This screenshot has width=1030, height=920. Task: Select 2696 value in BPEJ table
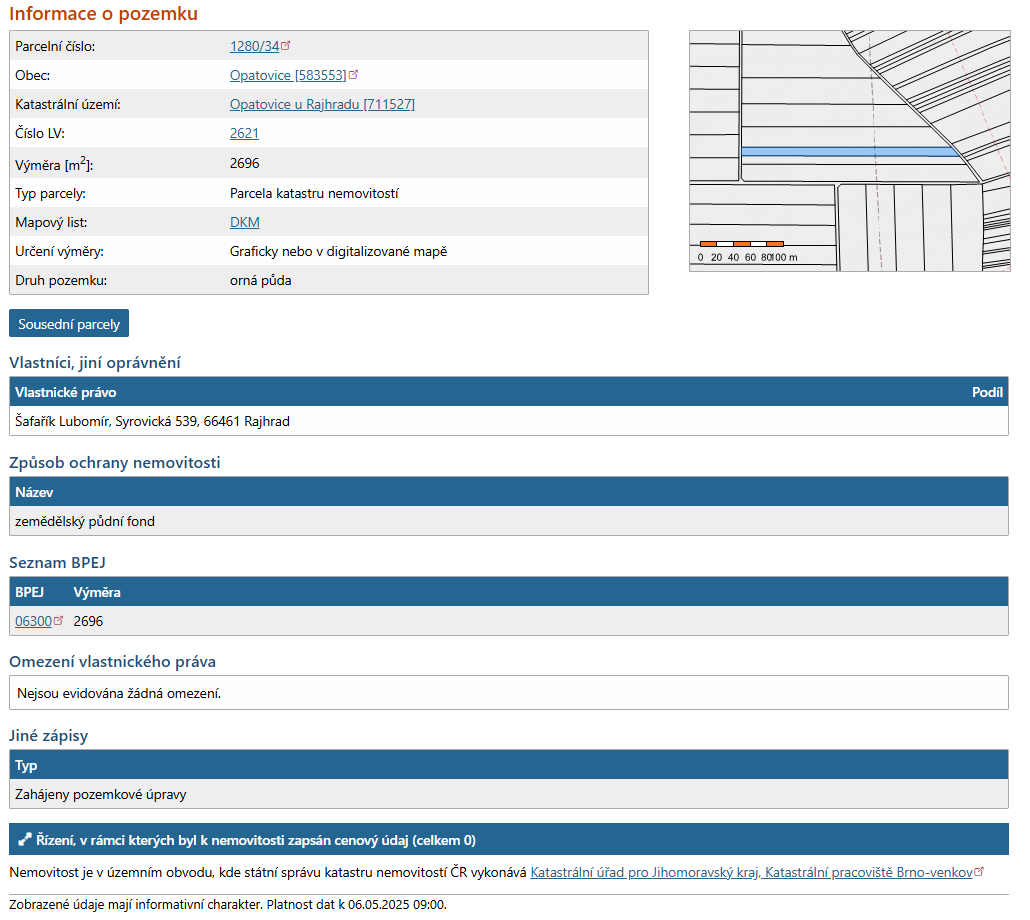pos(88,621)
